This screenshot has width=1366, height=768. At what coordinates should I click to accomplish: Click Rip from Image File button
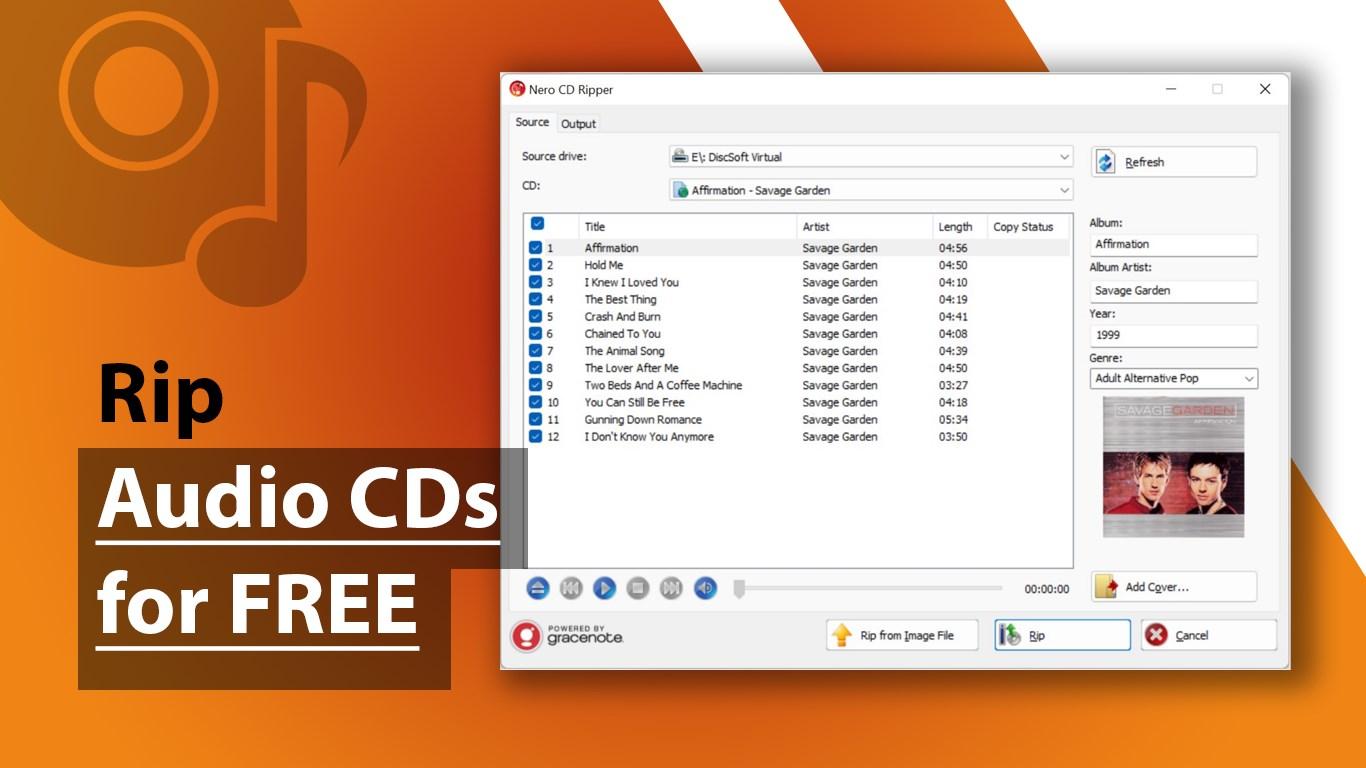pos(902,636)
